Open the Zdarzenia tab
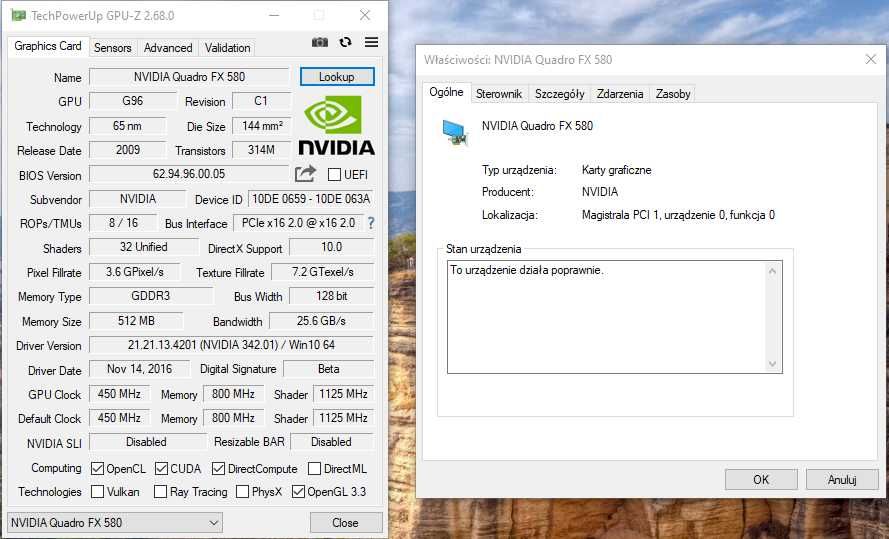The height and width of the screenshot is (539, 889). tap(620, 94)
